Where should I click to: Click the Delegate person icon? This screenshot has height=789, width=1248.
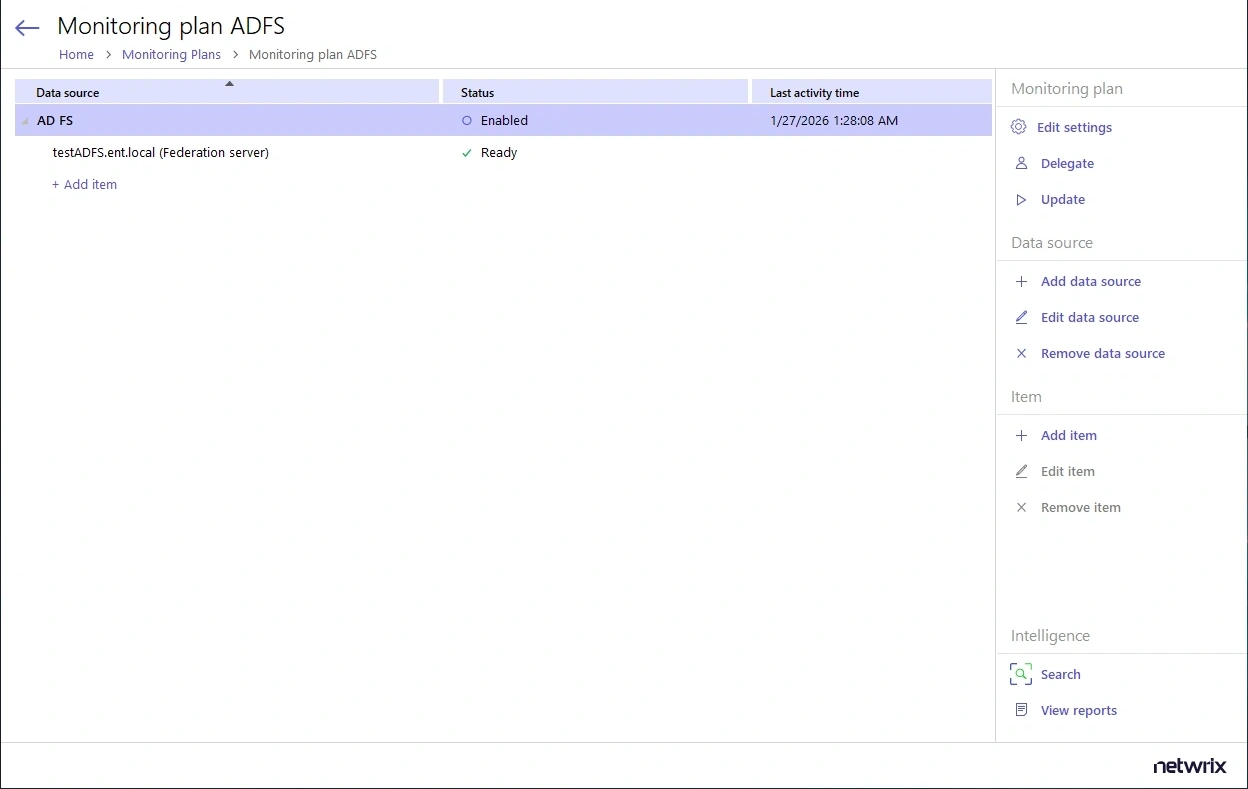point(1020,163)
